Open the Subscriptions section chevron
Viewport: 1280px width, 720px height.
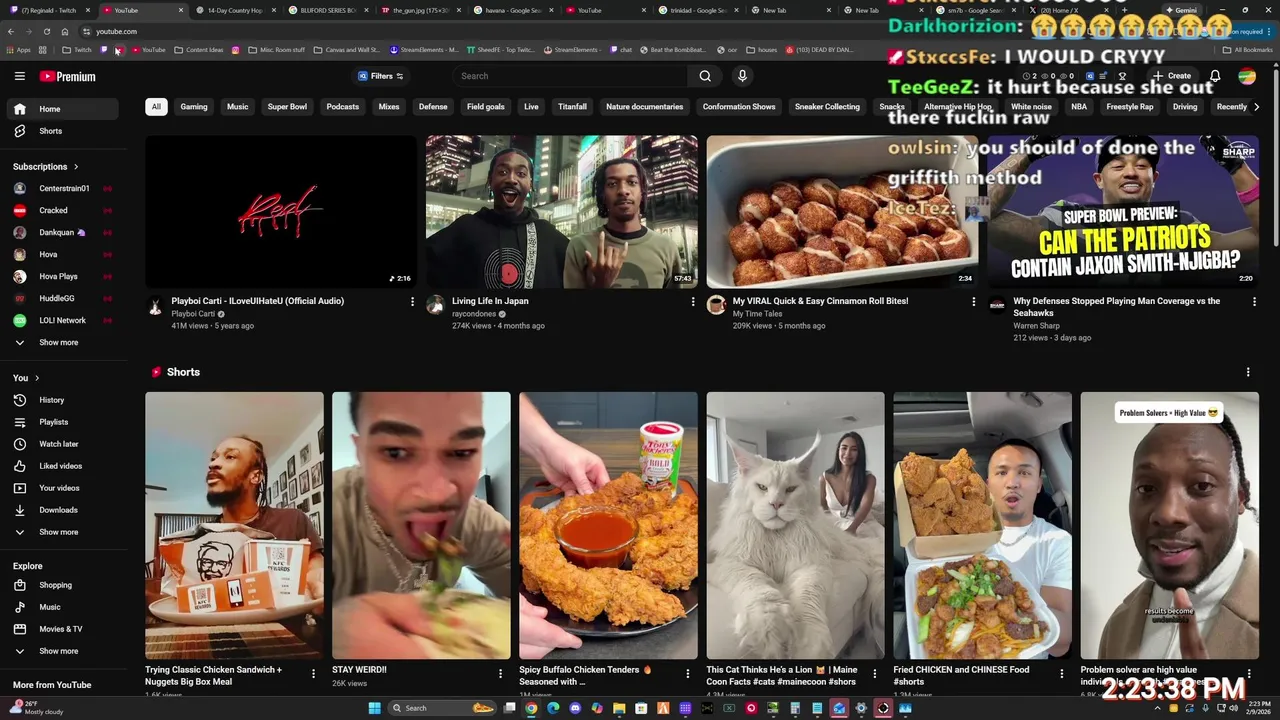click(x=76, y=167)
